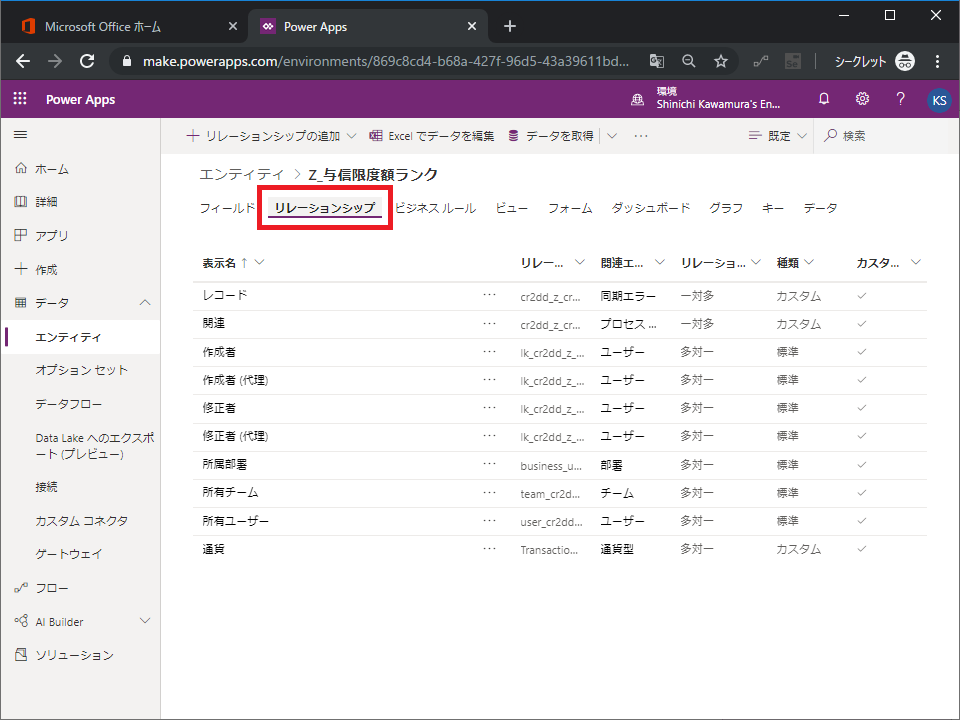Collapse the データ section in sidebar

(144, 302)
